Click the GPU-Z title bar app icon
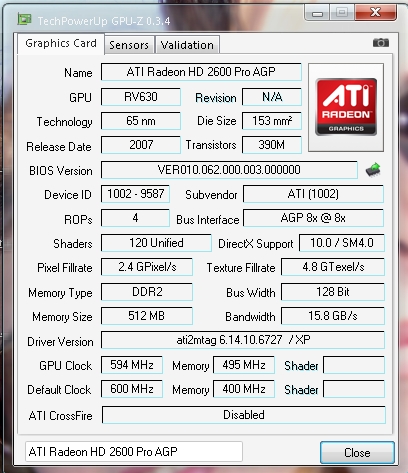Image resolution: width=408 pixels, height=473 pixels. point(24,20)
